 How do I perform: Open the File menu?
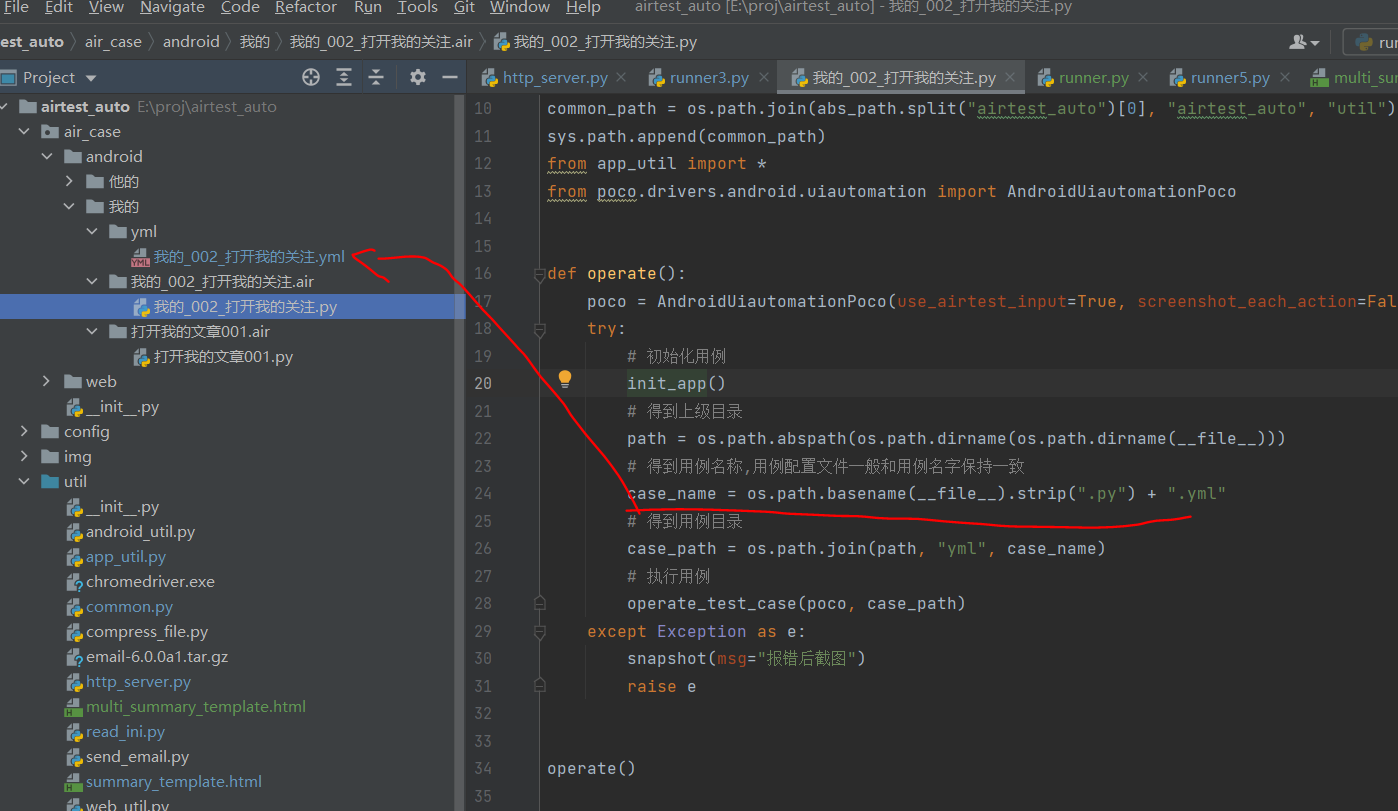(16, 8)
